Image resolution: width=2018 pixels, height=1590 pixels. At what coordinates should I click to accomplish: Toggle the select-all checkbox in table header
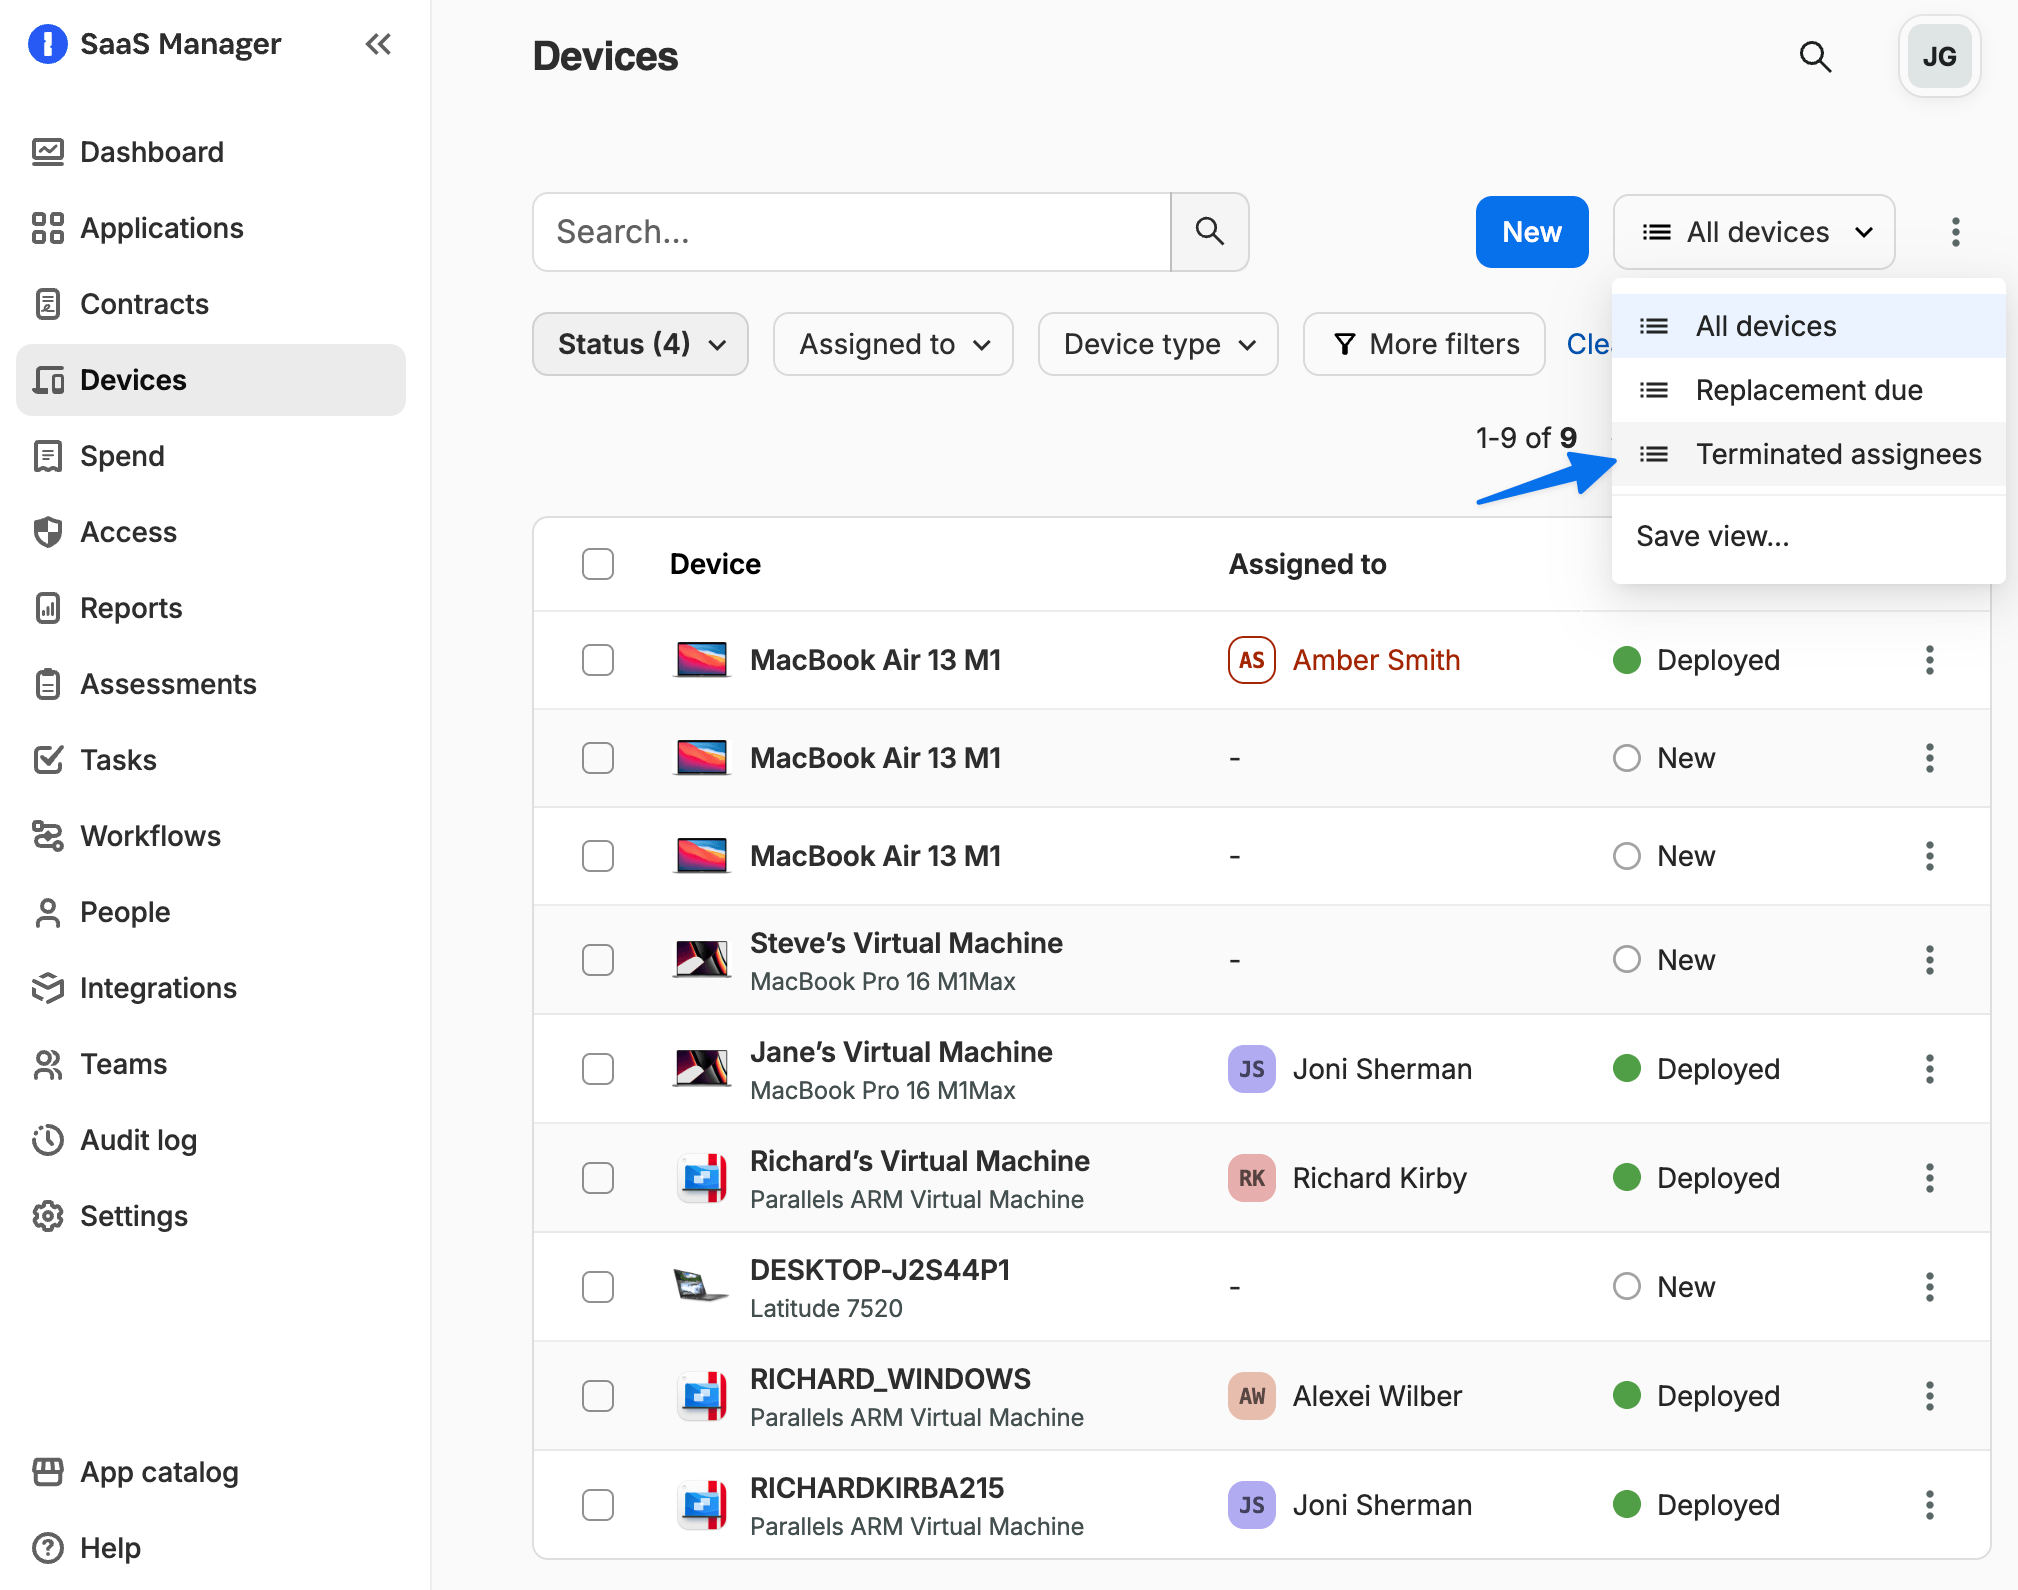coord(598,564)
